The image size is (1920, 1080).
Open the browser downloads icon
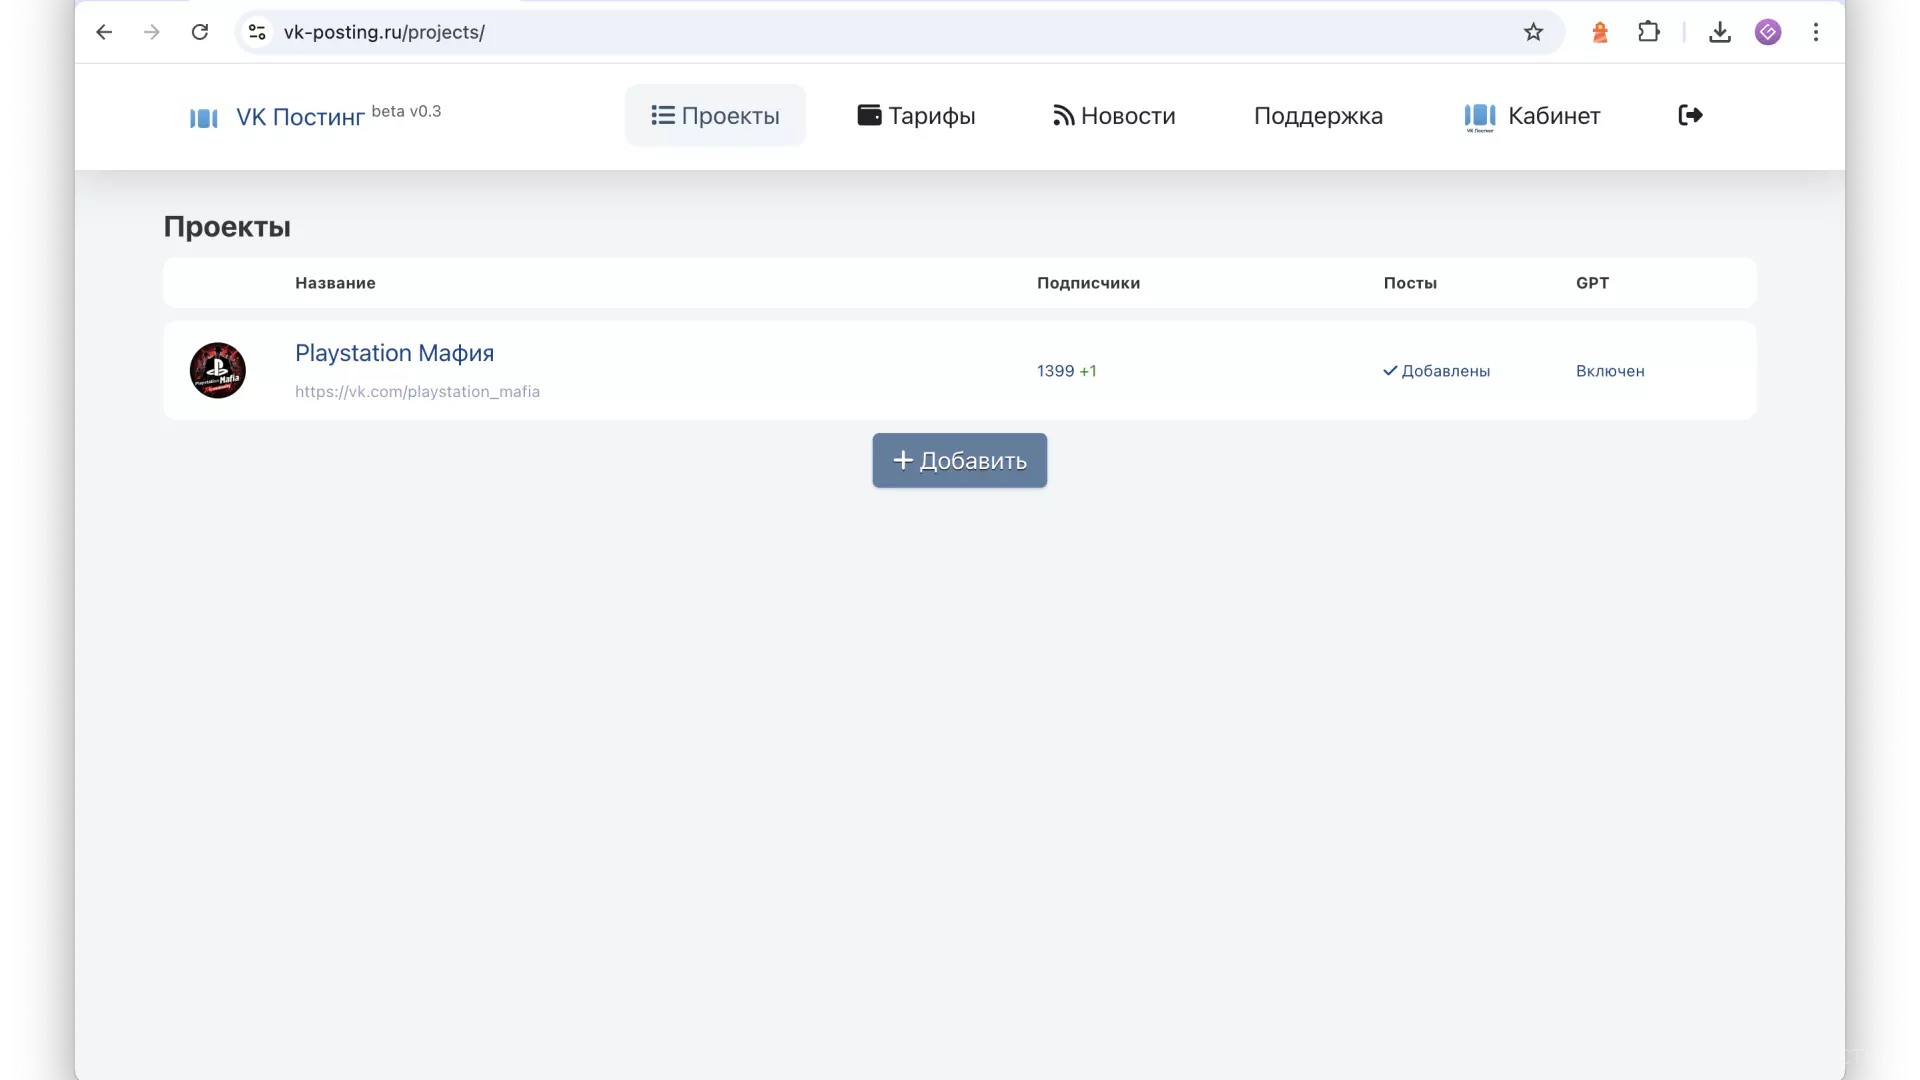point(1720,32)
